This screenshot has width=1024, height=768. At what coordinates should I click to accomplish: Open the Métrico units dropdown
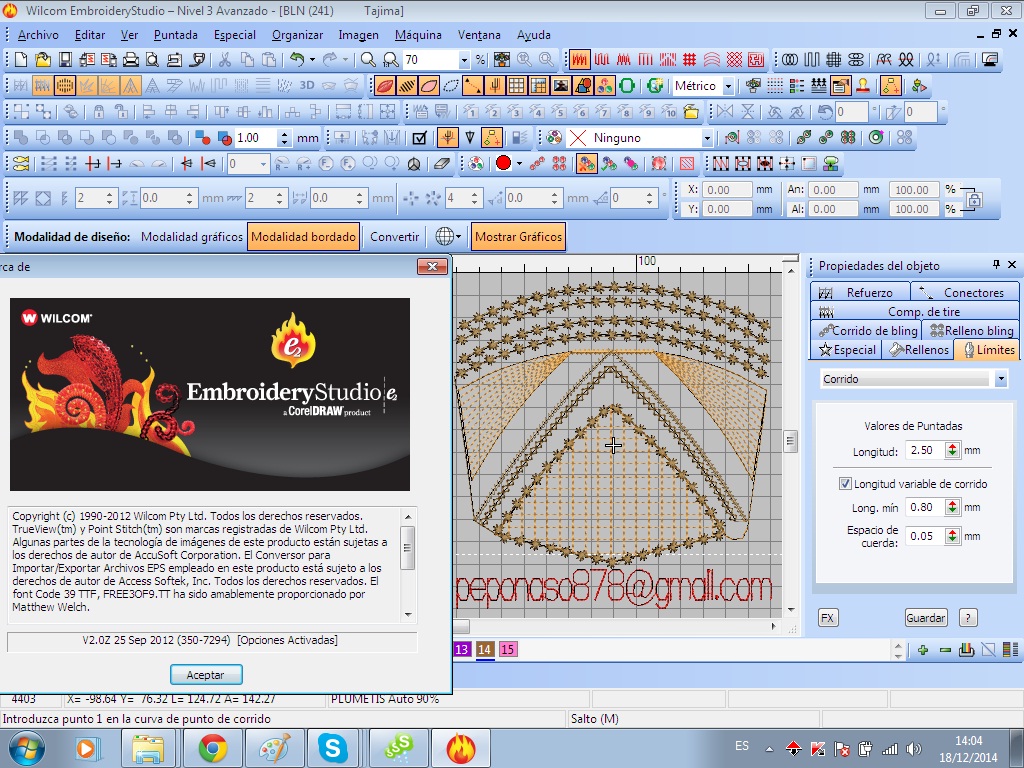pyautogui.click(x=728, y=86)
